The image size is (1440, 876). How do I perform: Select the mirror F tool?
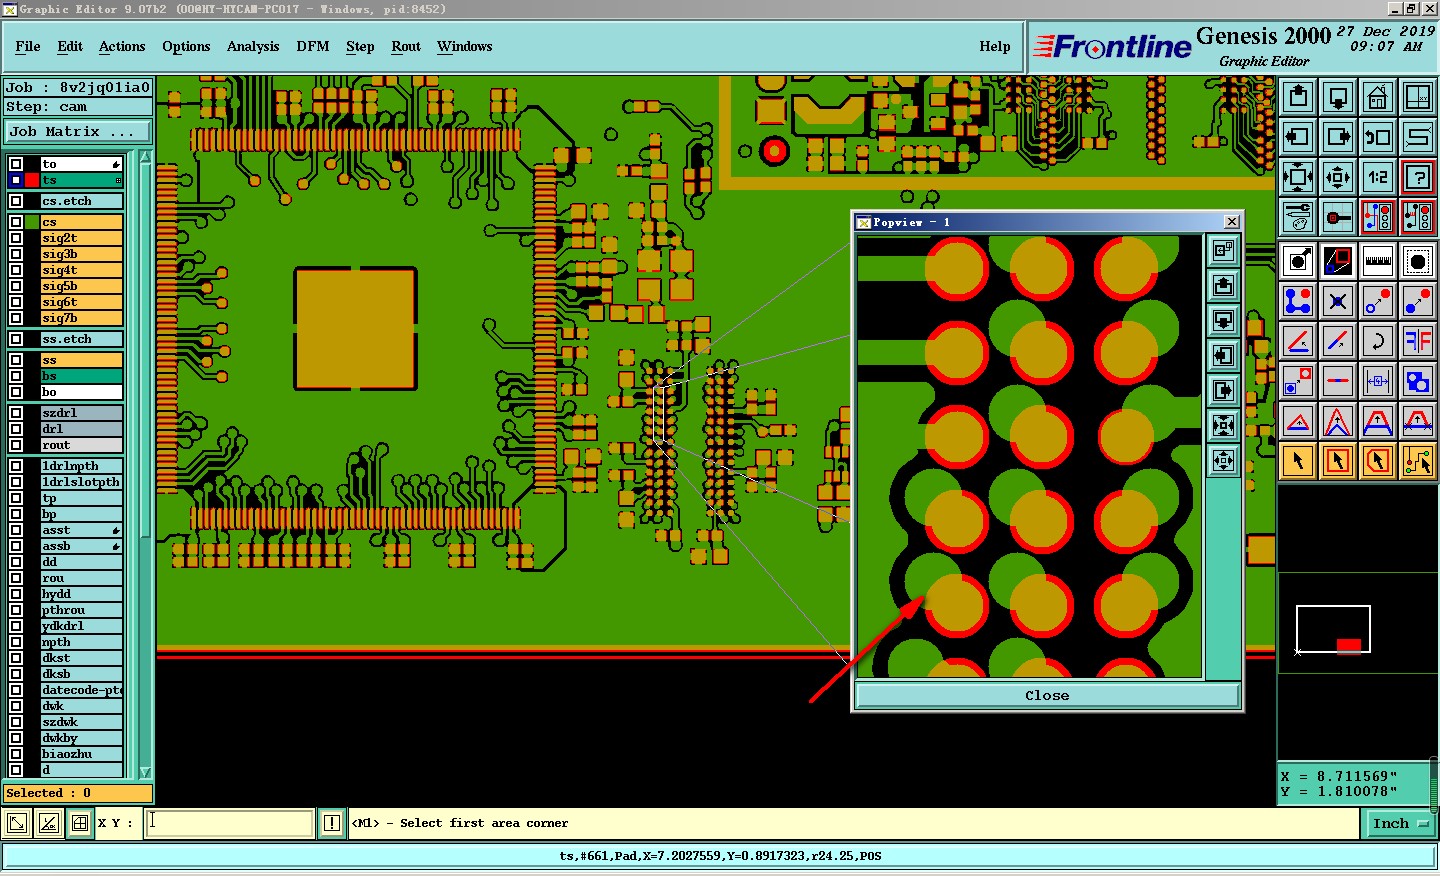pos(1418,341)
